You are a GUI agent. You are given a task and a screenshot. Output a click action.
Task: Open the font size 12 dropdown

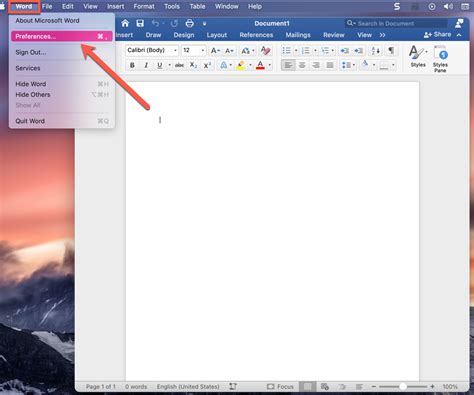203,50
